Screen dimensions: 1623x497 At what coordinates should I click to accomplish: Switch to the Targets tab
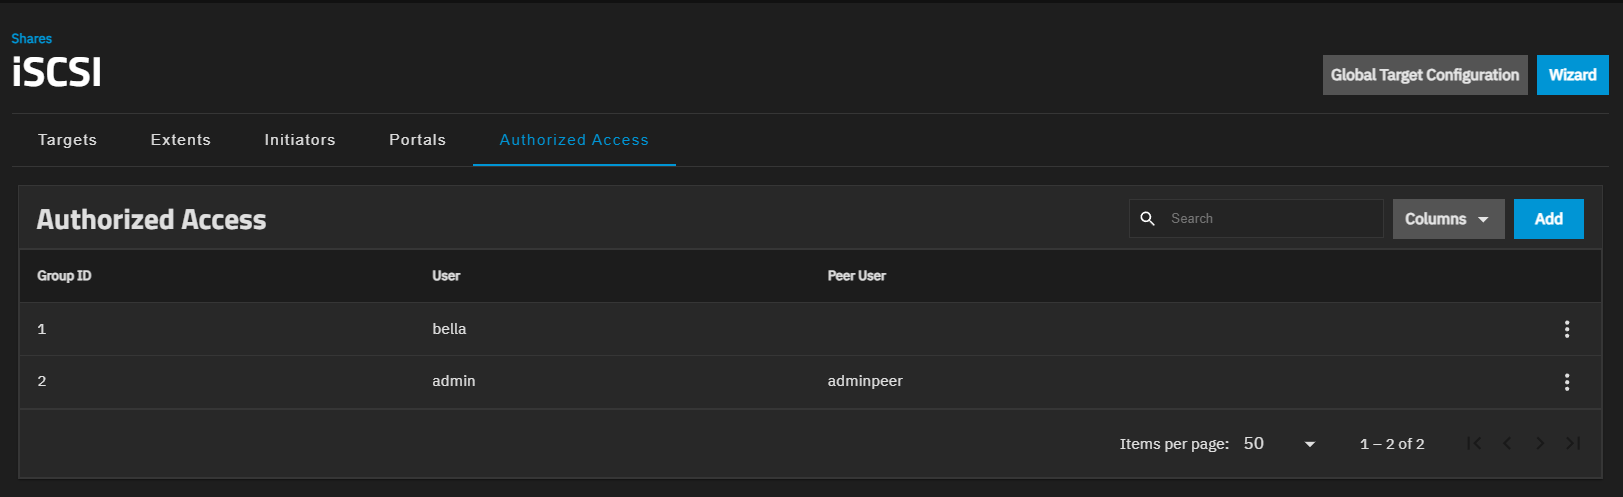[x=67, y=140]
